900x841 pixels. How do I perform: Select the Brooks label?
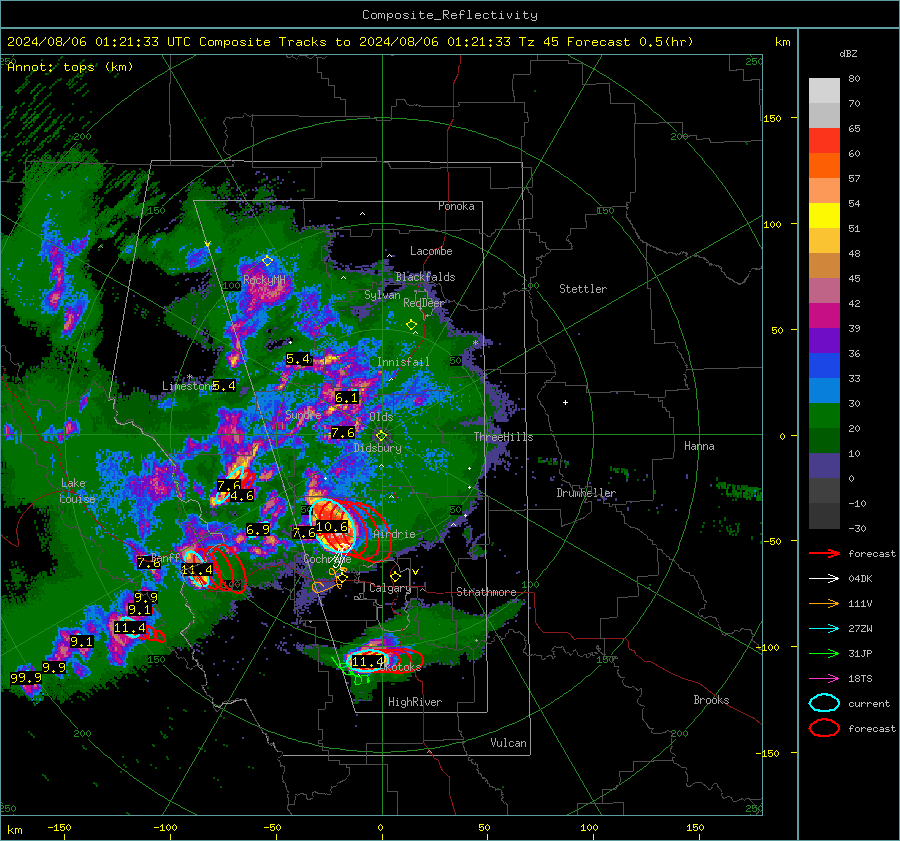pyautogui.click(x=711, y=700)
